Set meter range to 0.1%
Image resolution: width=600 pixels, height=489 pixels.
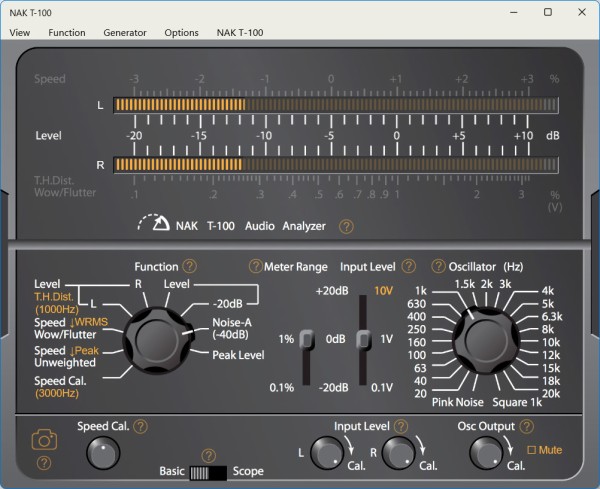pos(282,388)
